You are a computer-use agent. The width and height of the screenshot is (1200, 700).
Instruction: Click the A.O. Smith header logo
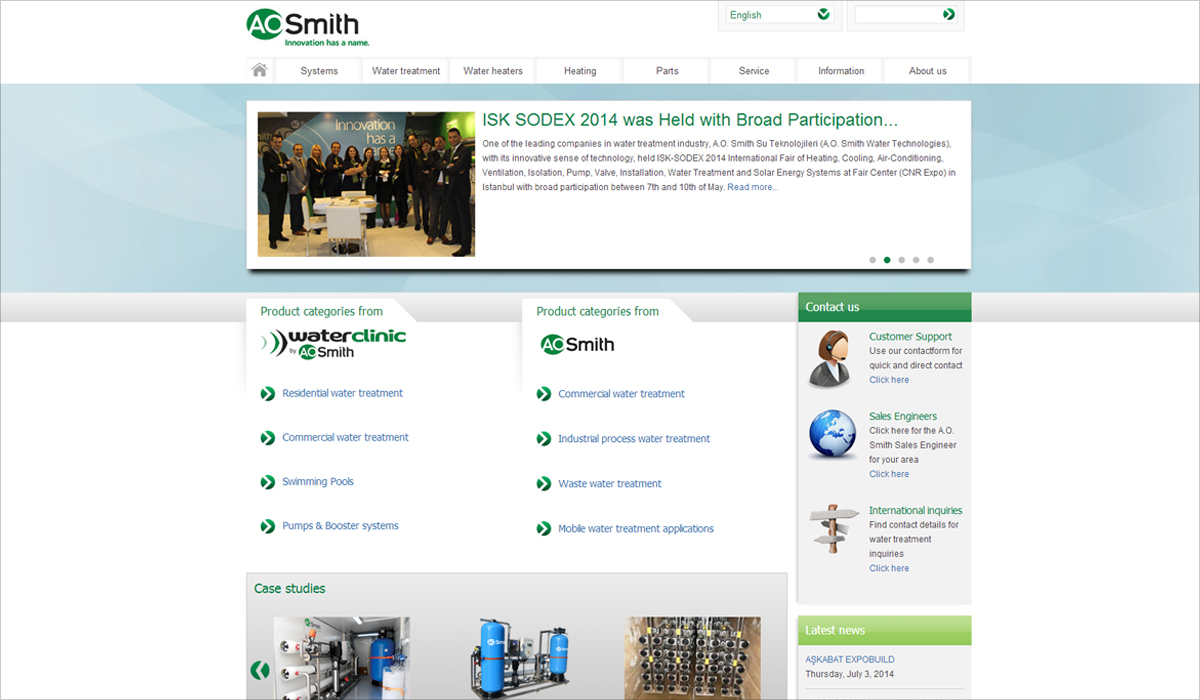308,27
